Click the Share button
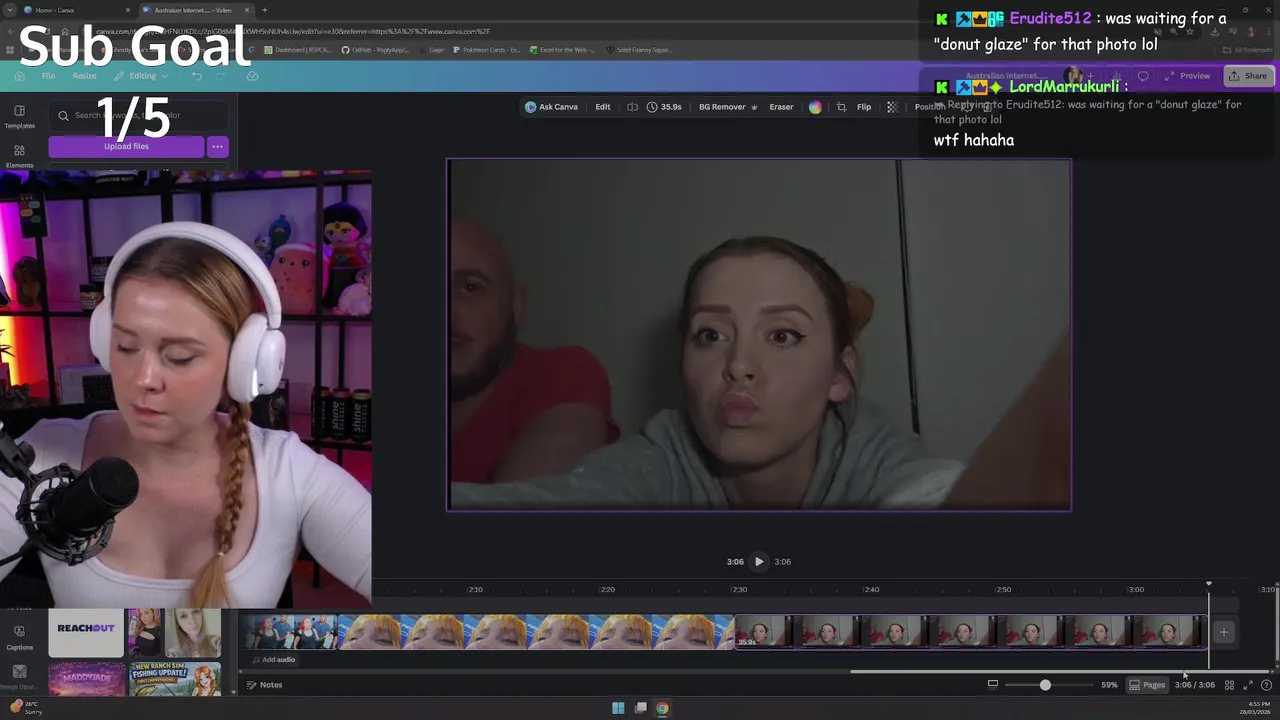The image size is (1280, 720). (1248, 76)
